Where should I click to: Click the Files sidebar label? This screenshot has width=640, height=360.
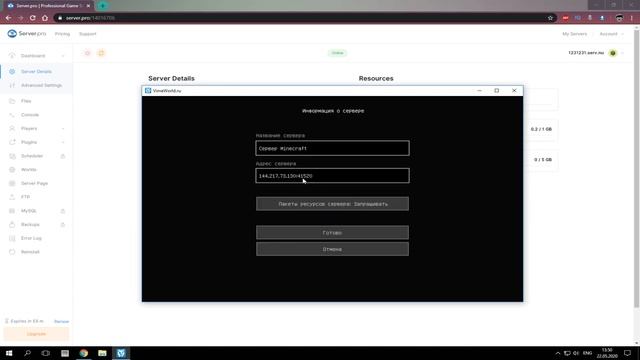coord(26,101)
